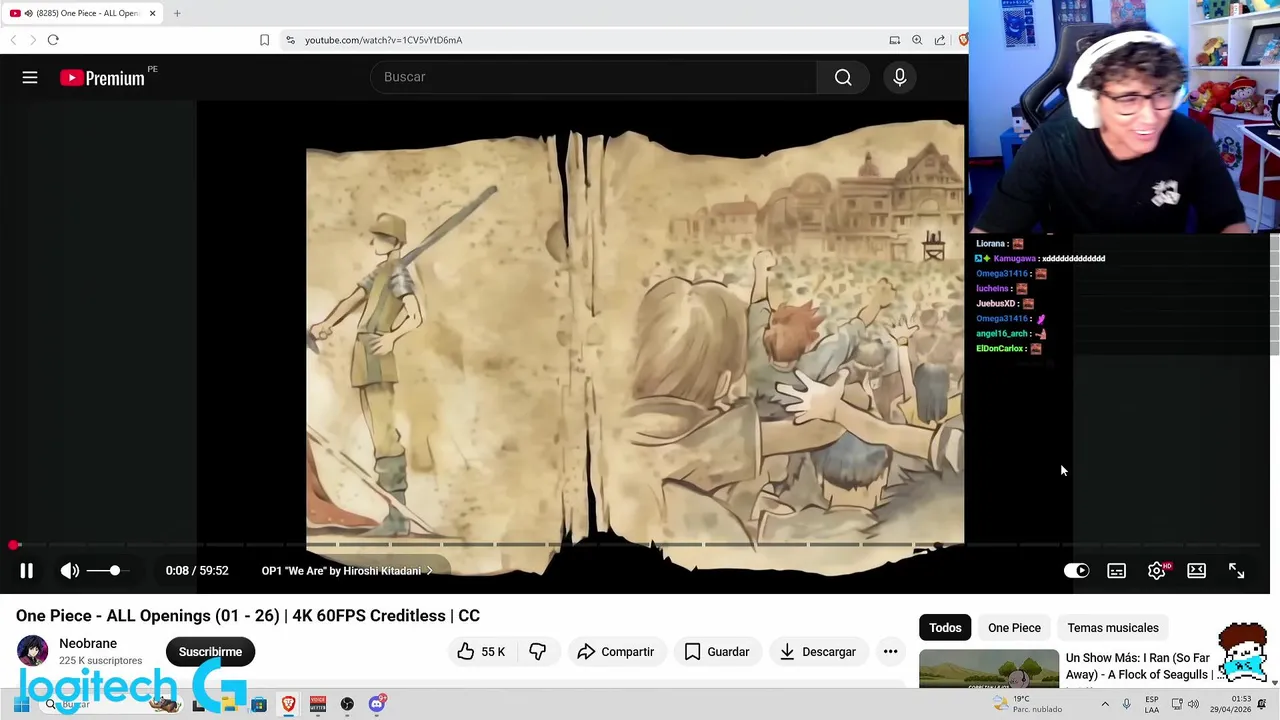Screen dimensions: 1280x720
Task: Open the Neobrane channel name link
Action: pos(88,643)
